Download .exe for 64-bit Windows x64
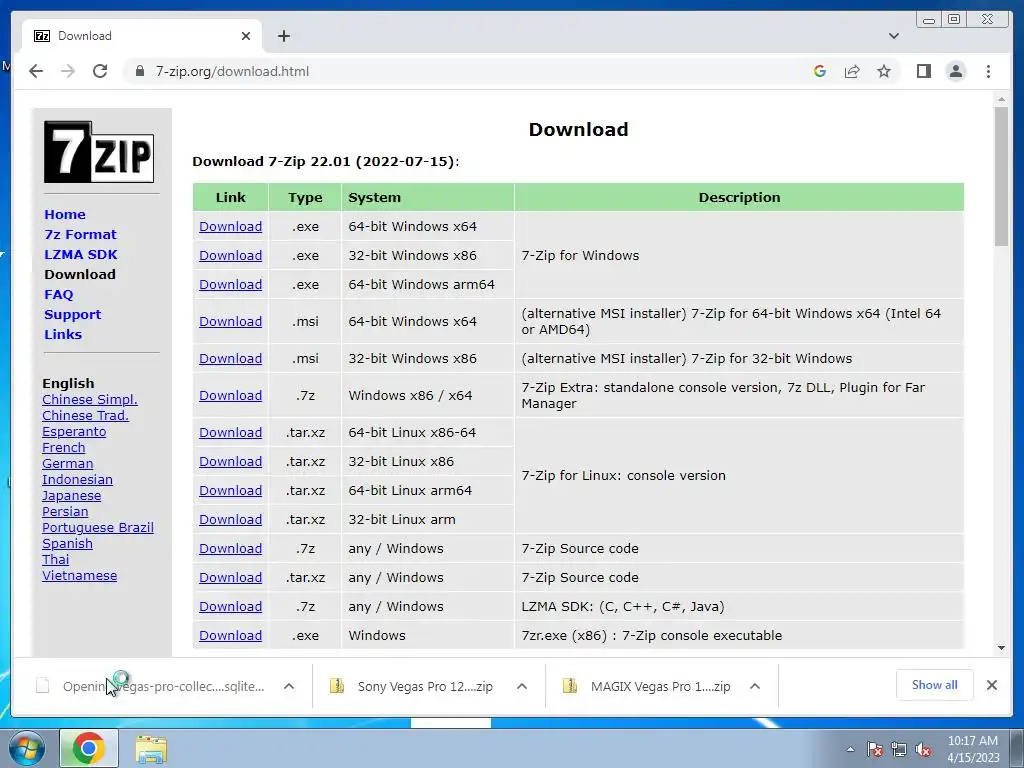The width and height of the screenshot is (1024, 768). pyautogui.click(x=231, y=227)
